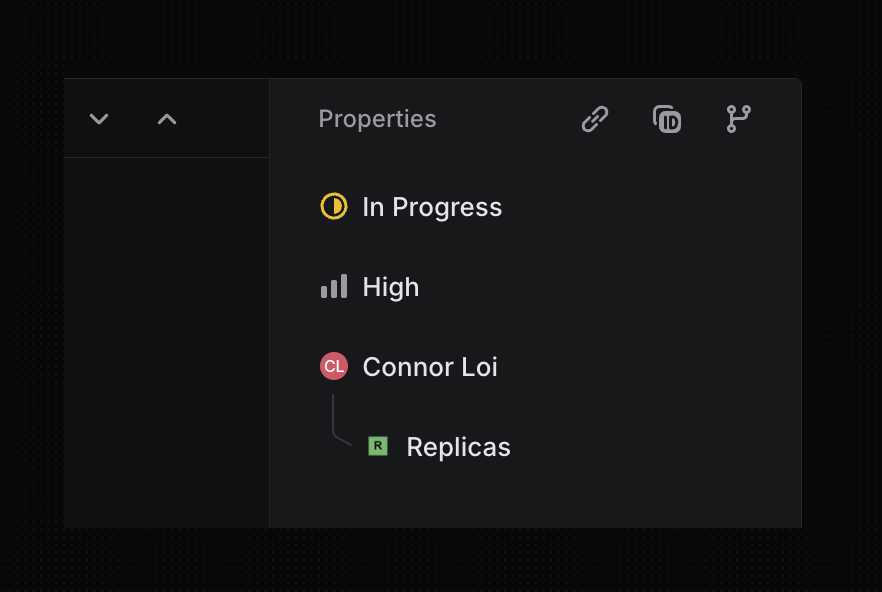Click the git branch name icon
The width and height of the screenshot is (882, 592).
pyautogui.click(x=738, y=119)
